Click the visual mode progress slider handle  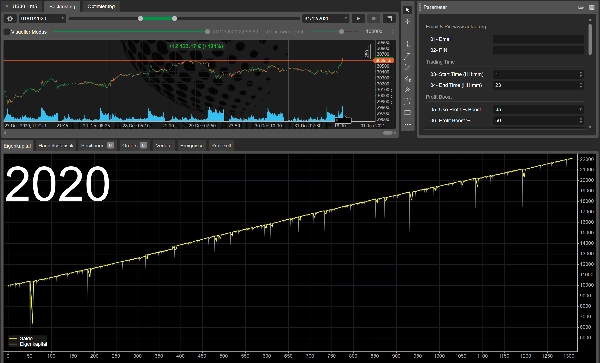click(x=207, y=31)
